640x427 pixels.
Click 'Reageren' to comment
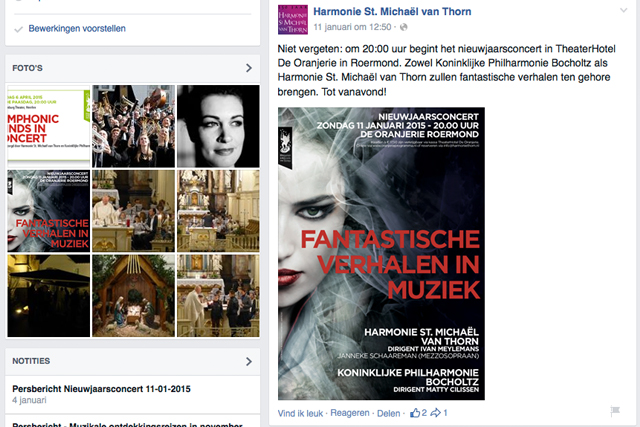[350, 413]
